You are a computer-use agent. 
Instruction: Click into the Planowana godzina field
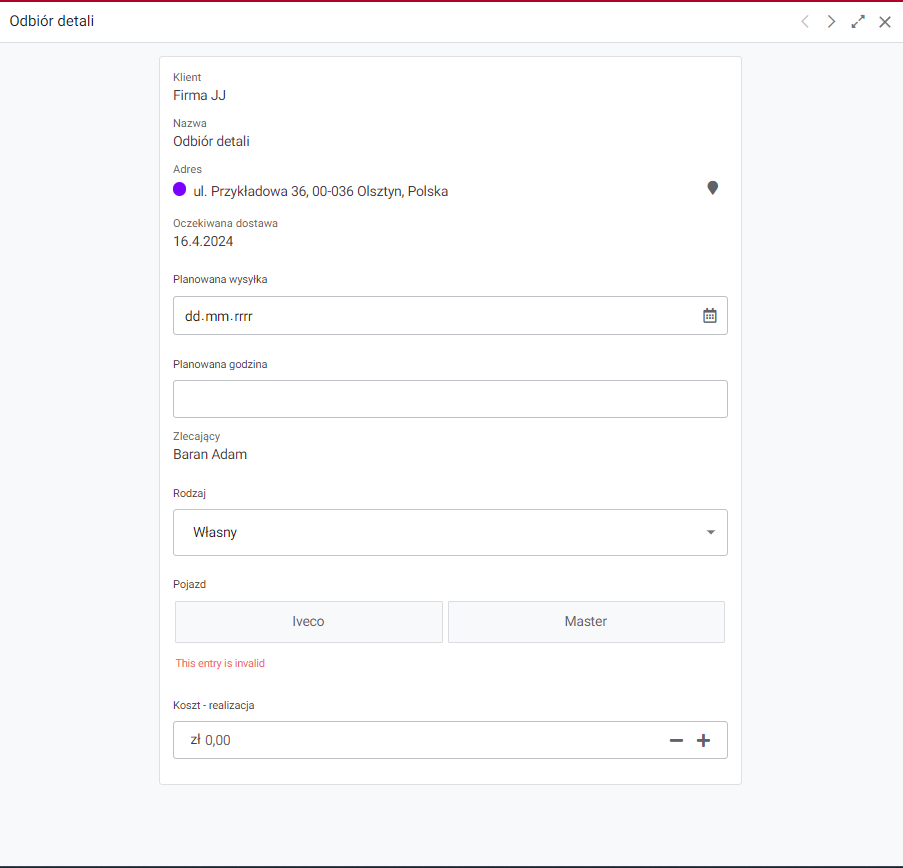(x=450, y=399)
